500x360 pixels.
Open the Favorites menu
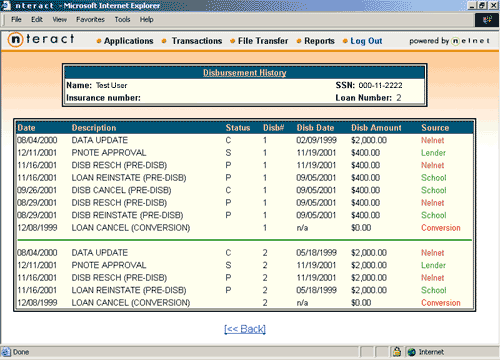(90, 19)
